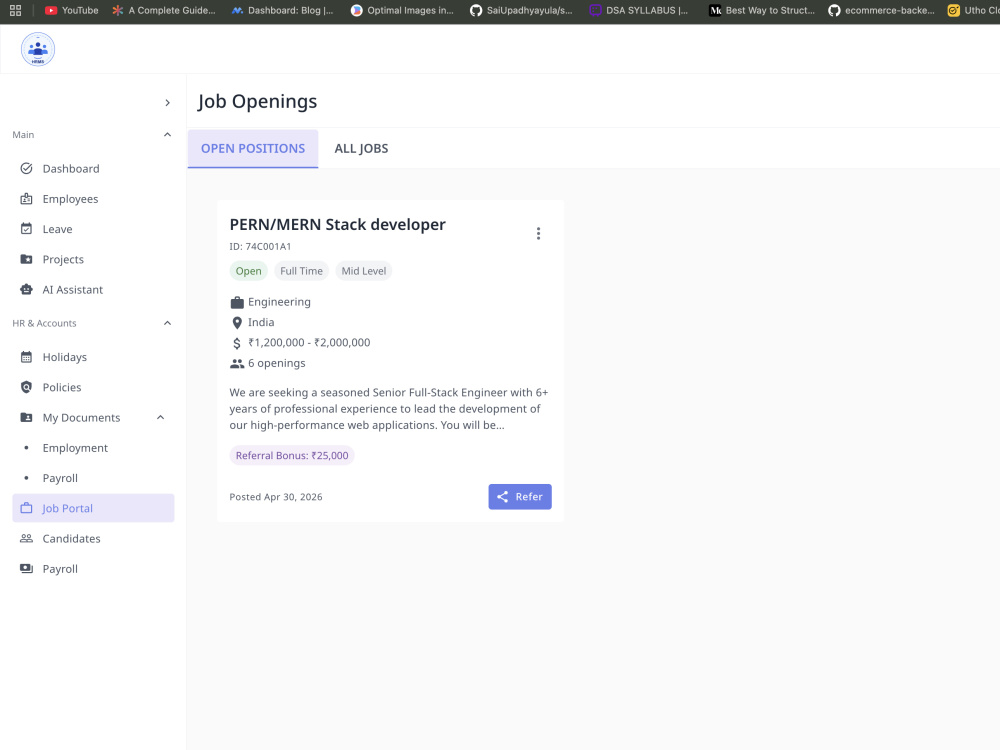Click the bottom Payroll money icon

pyautogui.click(x=26, y=569)
